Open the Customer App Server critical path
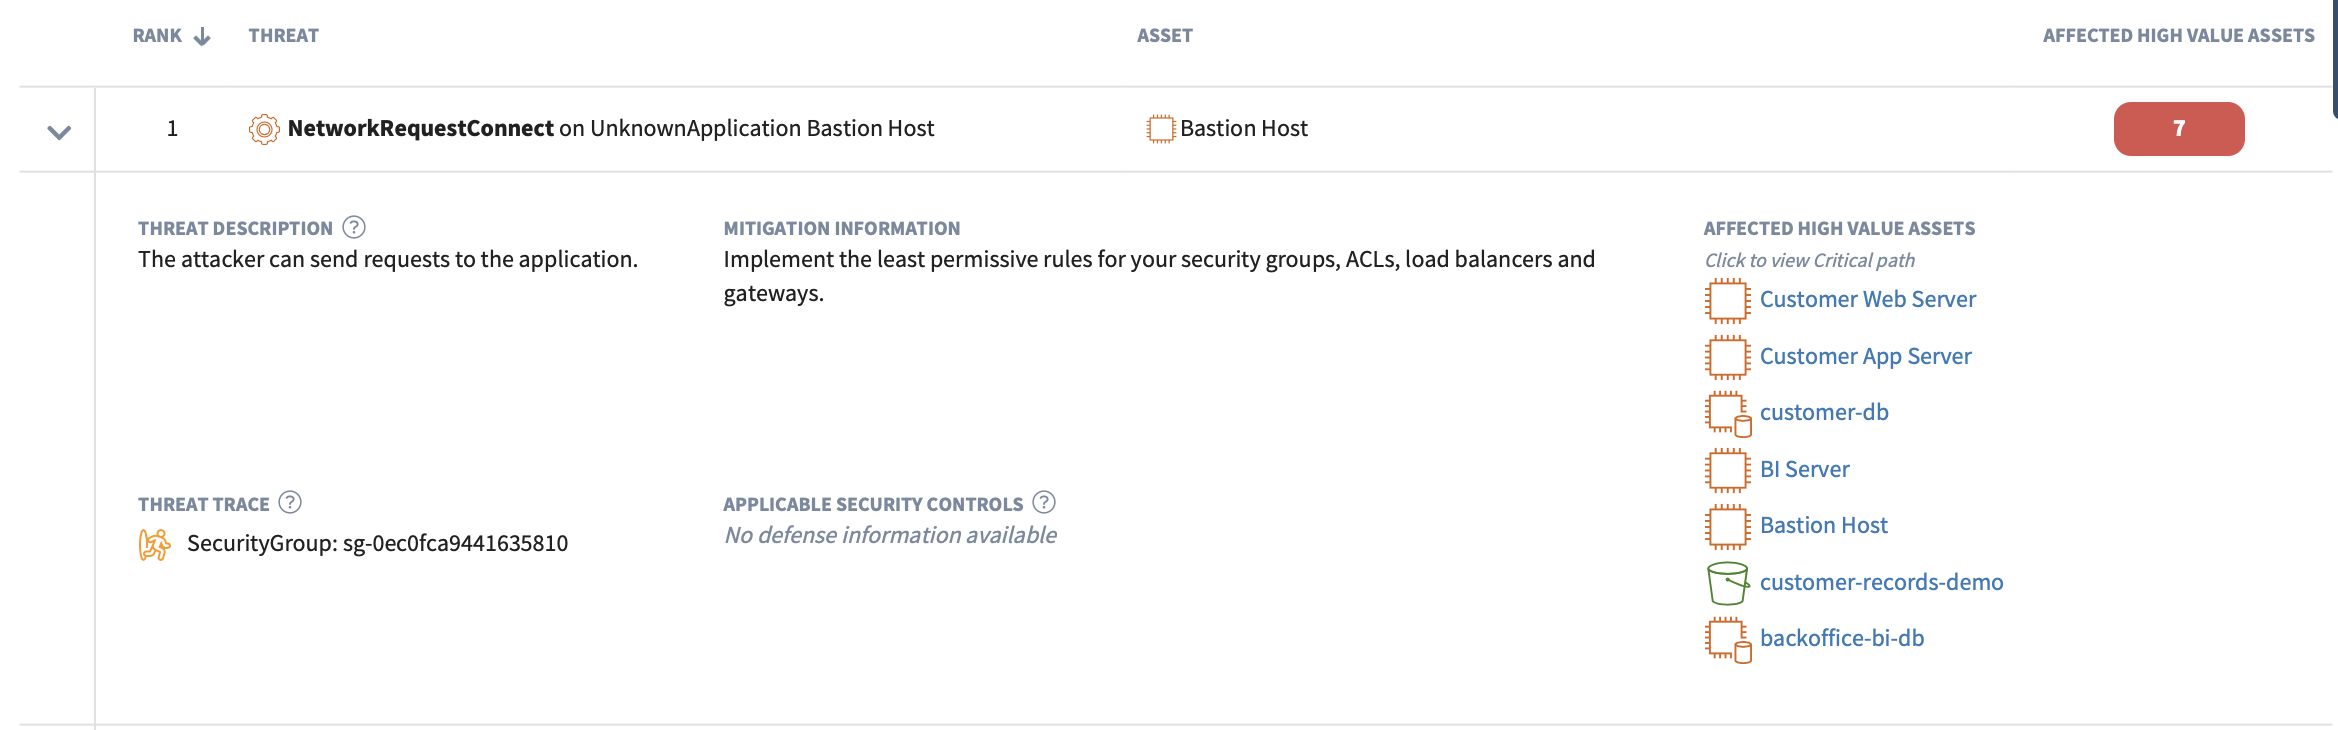Screen dimensions: 2338x730 pos(1865,357)
